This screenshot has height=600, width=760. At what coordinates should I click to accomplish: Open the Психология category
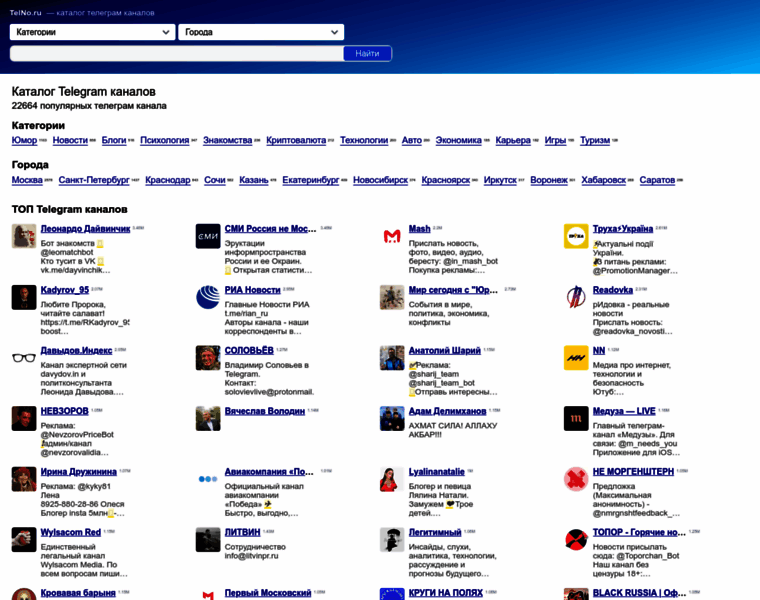(x=165, y=140)
